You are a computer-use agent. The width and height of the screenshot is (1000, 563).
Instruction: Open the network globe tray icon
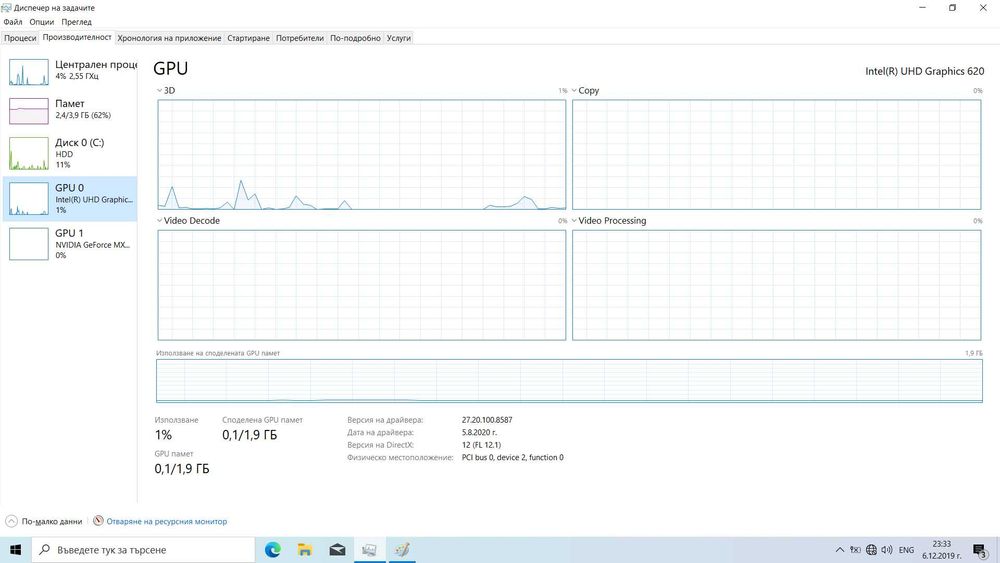click(871, 550)
